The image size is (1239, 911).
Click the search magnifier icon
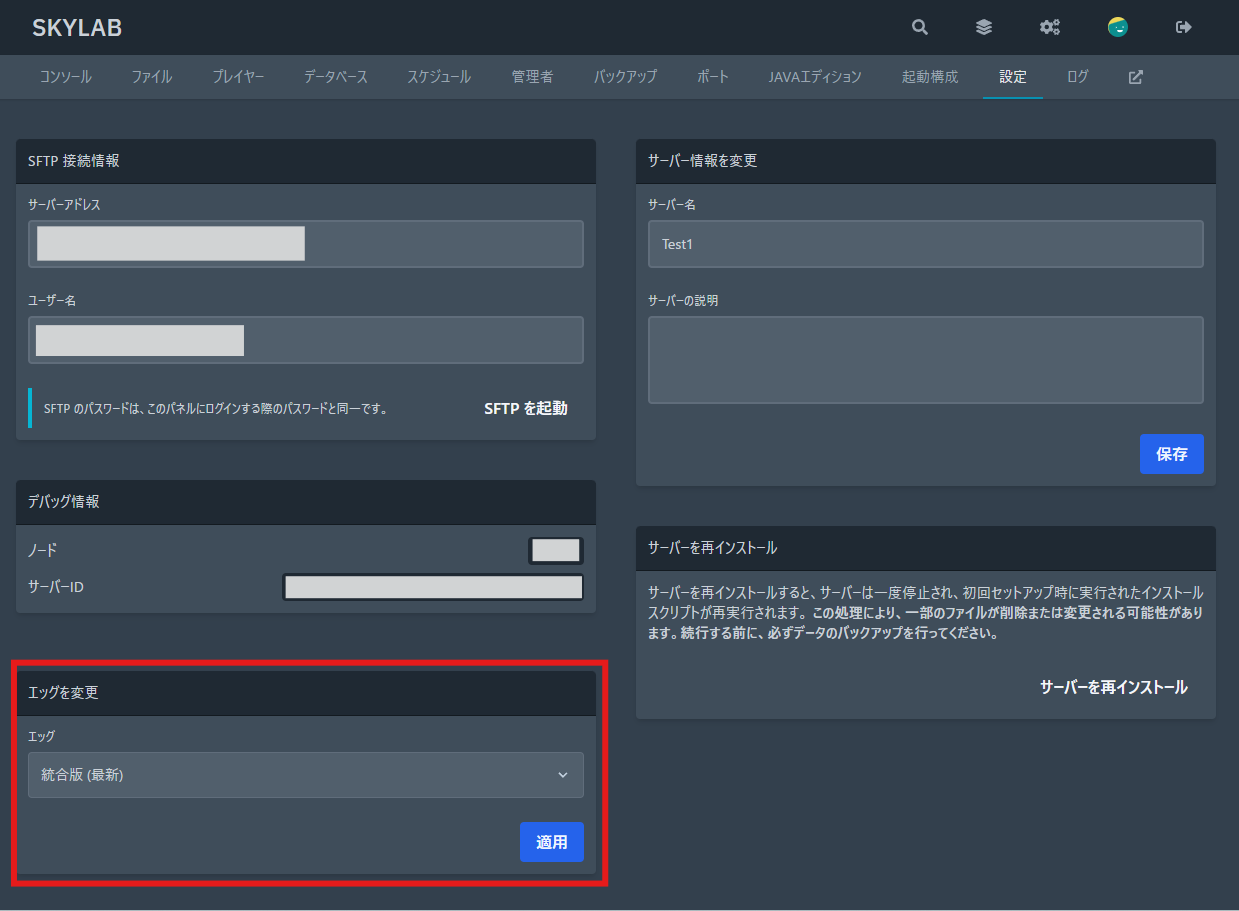920,28
